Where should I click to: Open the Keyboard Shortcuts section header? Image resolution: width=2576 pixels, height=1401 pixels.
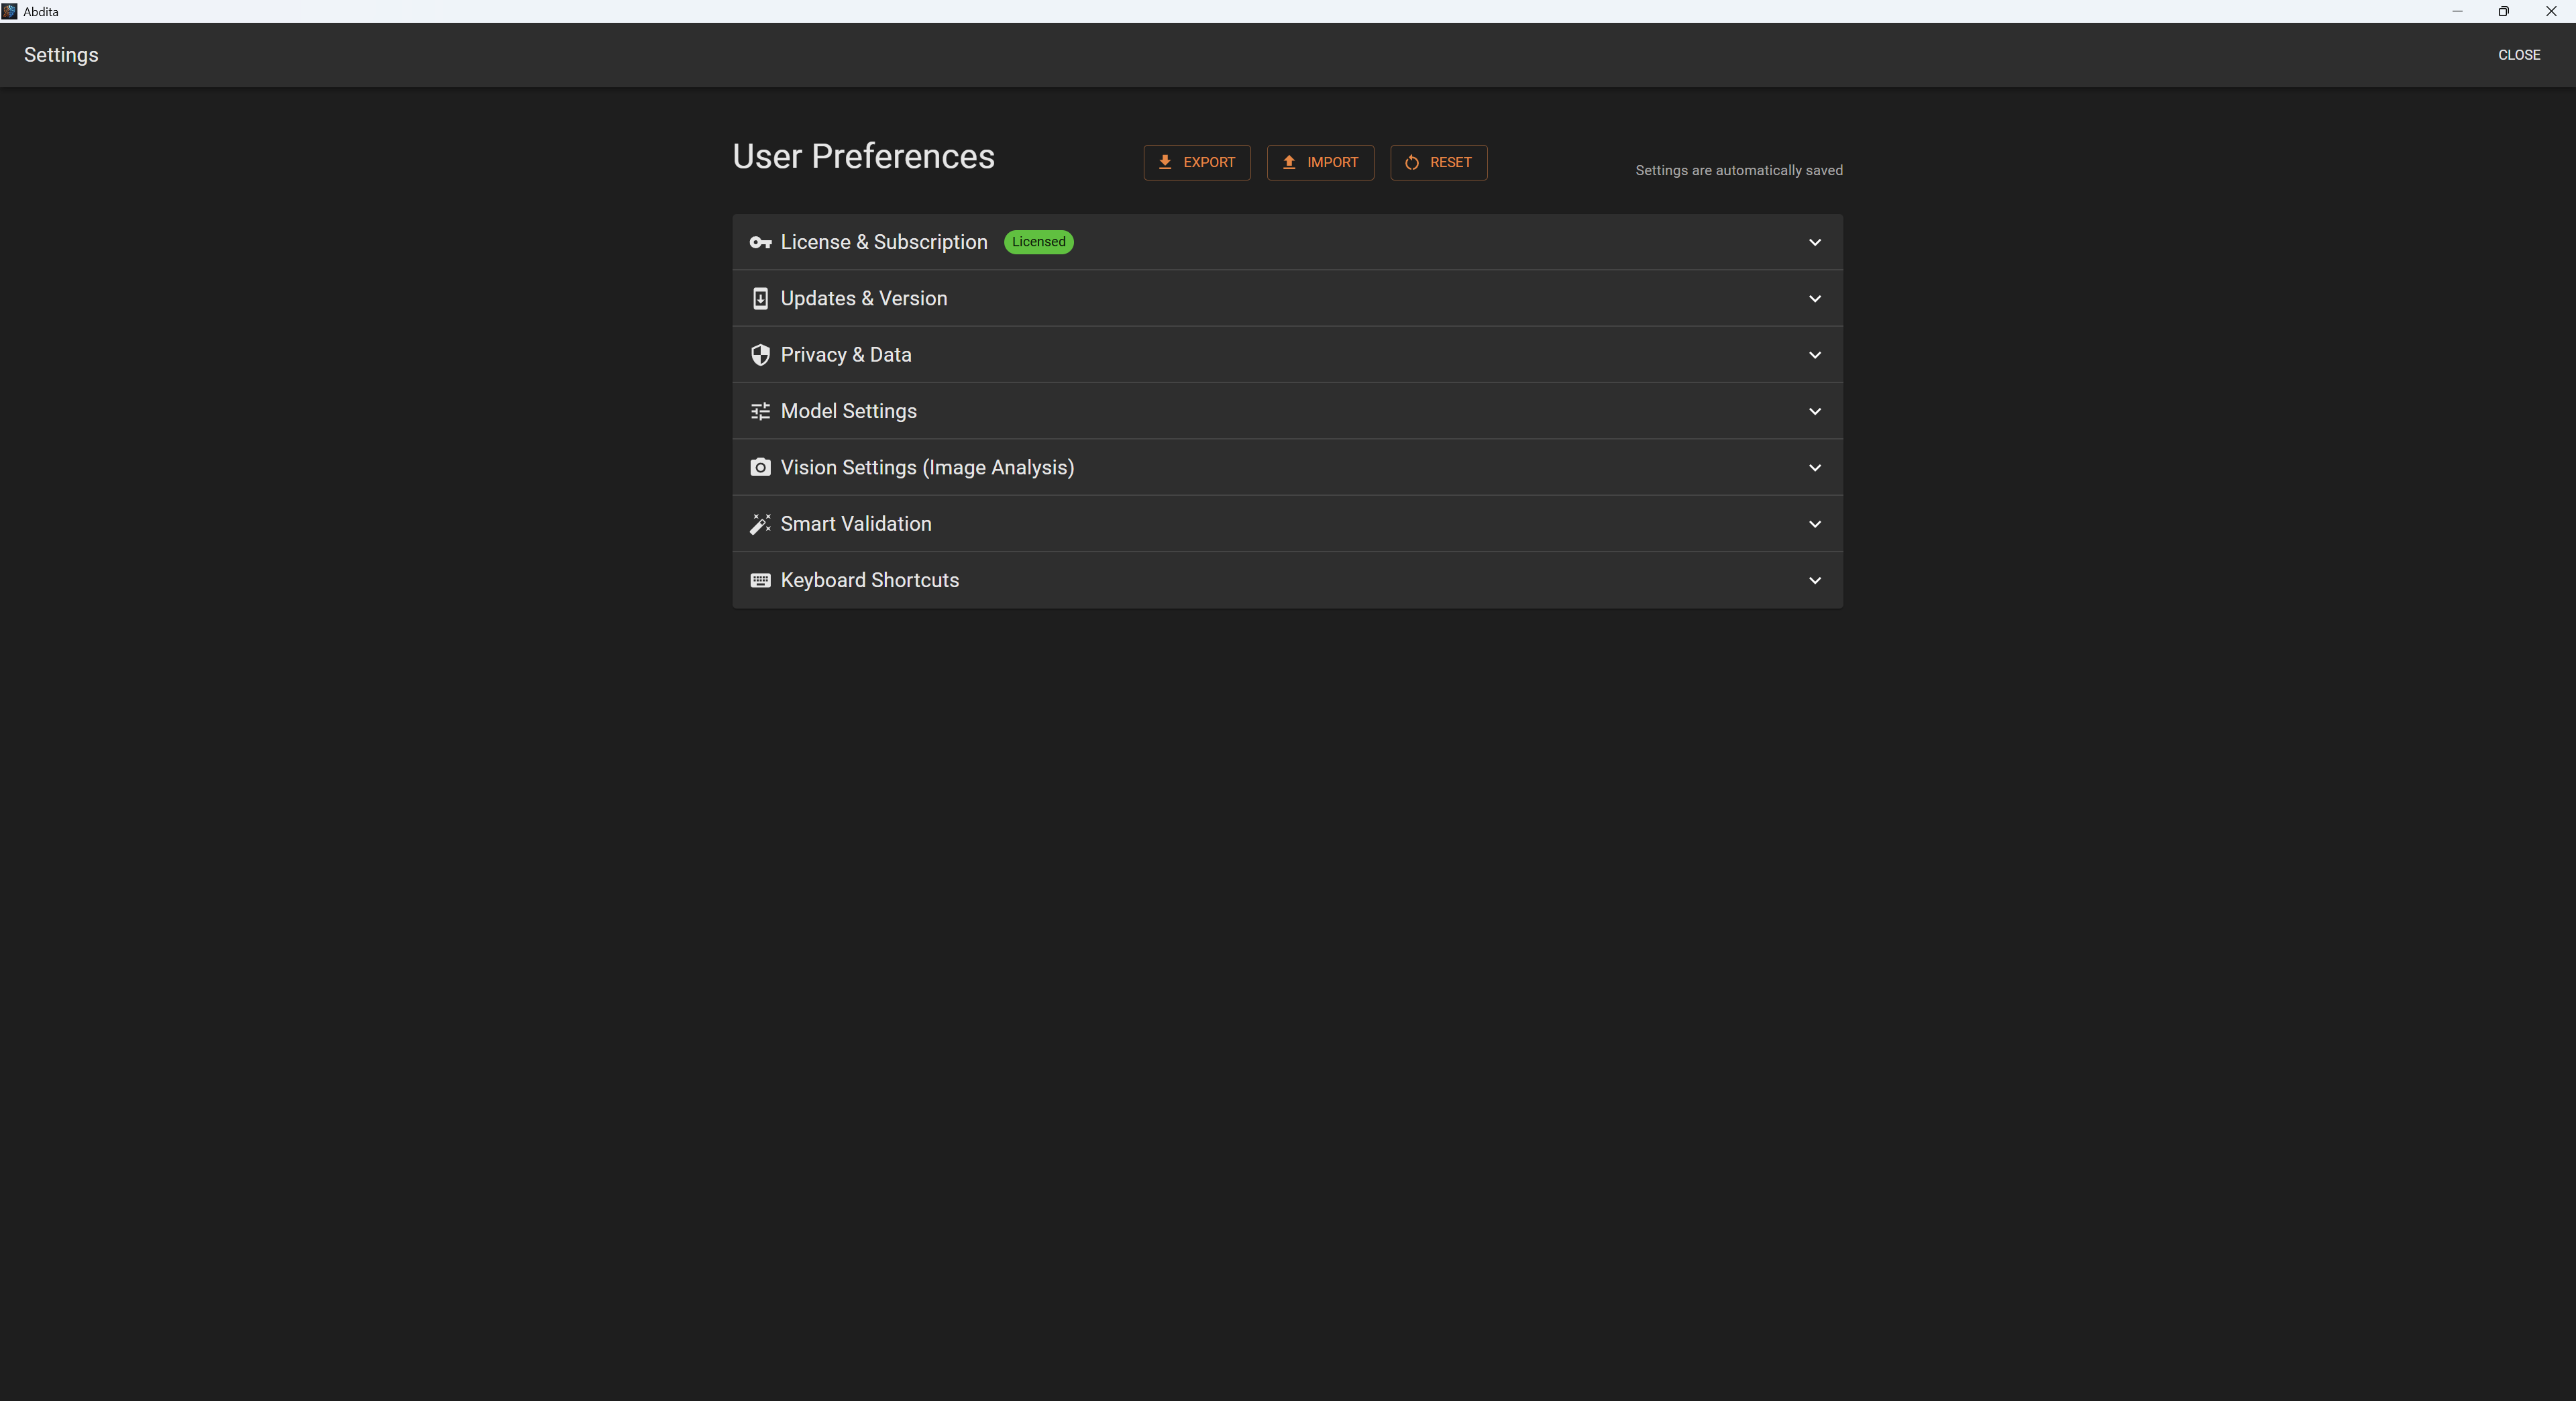(x=869, y=580)
